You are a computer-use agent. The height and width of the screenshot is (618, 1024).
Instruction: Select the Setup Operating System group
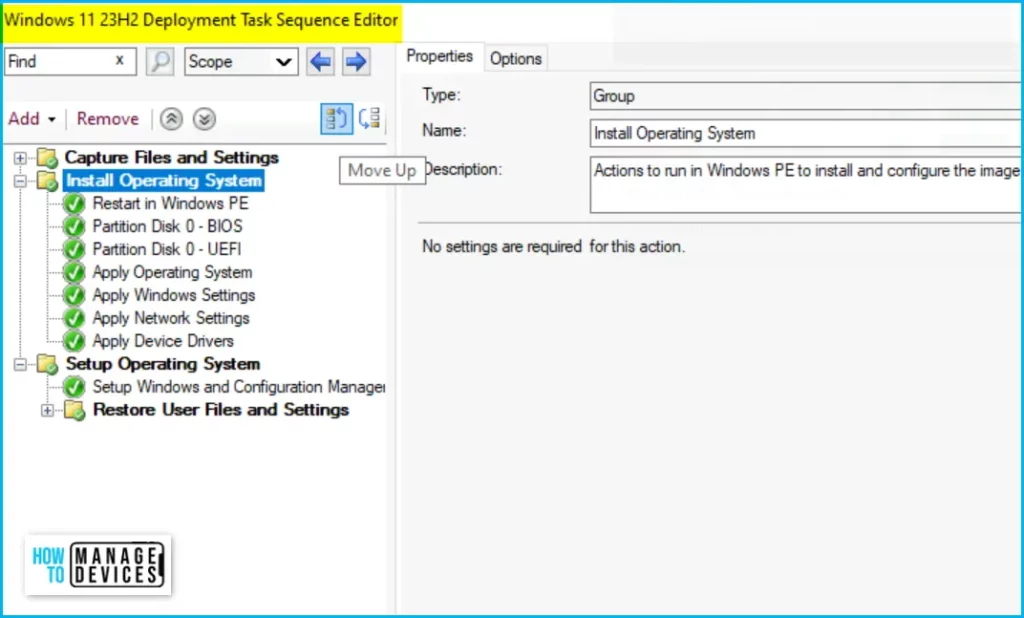click(x=163, y=364)
